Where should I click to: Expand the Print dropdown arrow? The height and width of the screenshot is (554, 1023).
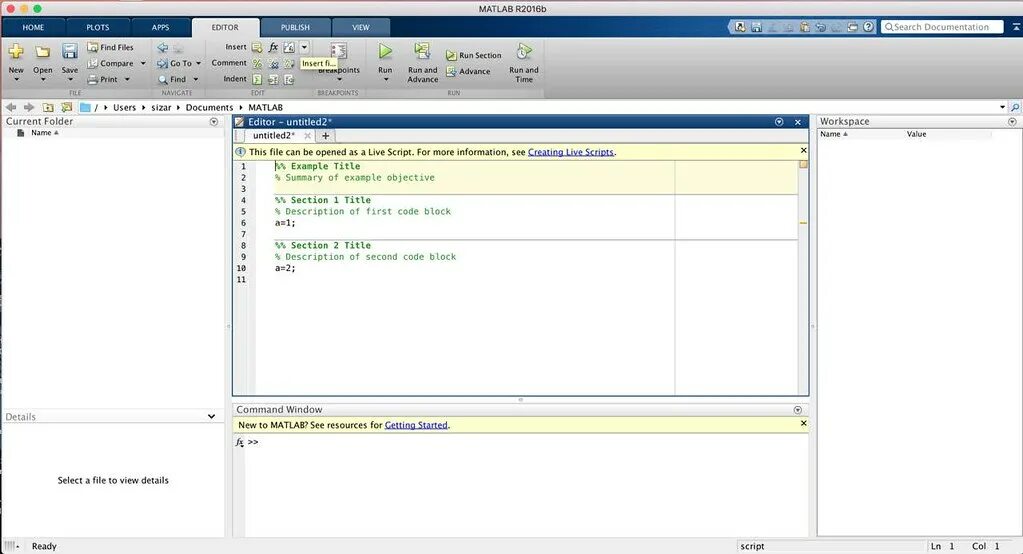(127, 80)
